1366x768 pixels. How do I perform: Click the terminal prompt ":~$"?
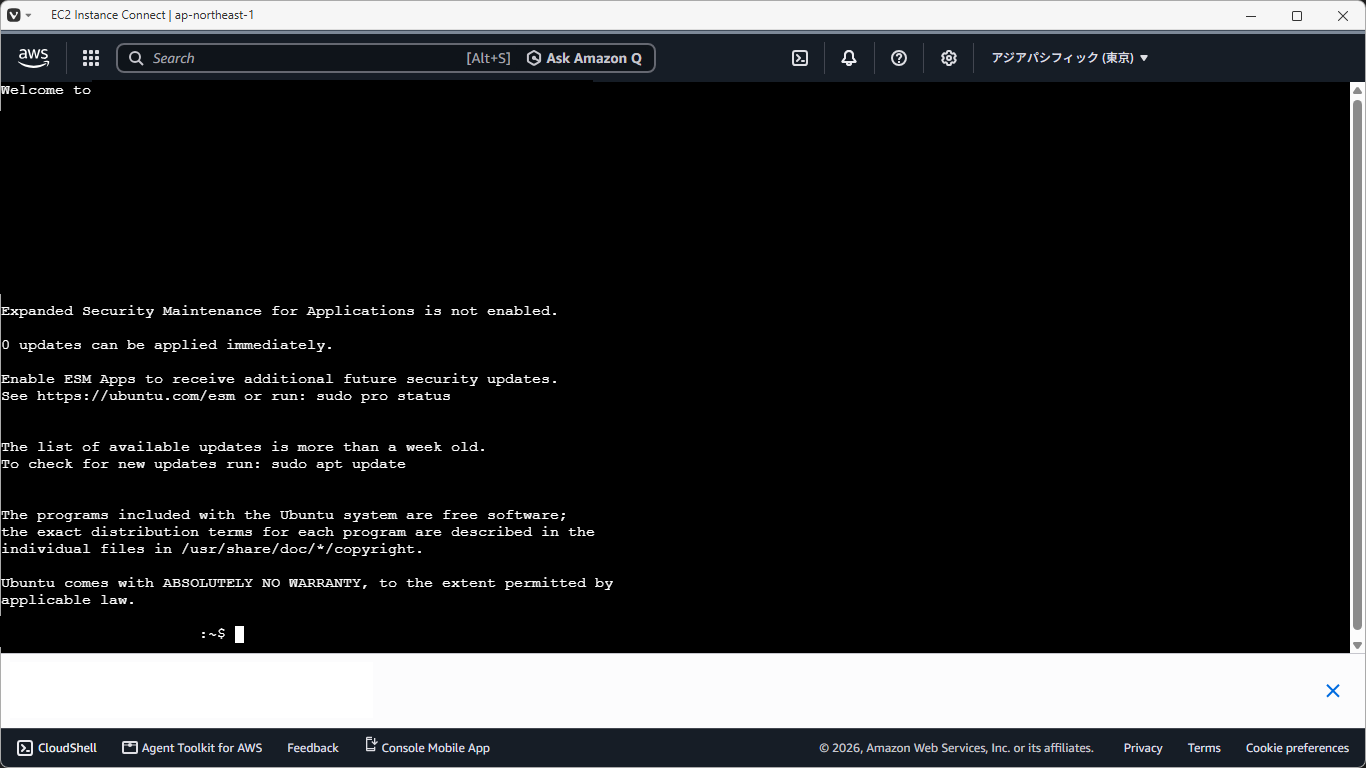[213, 634]
